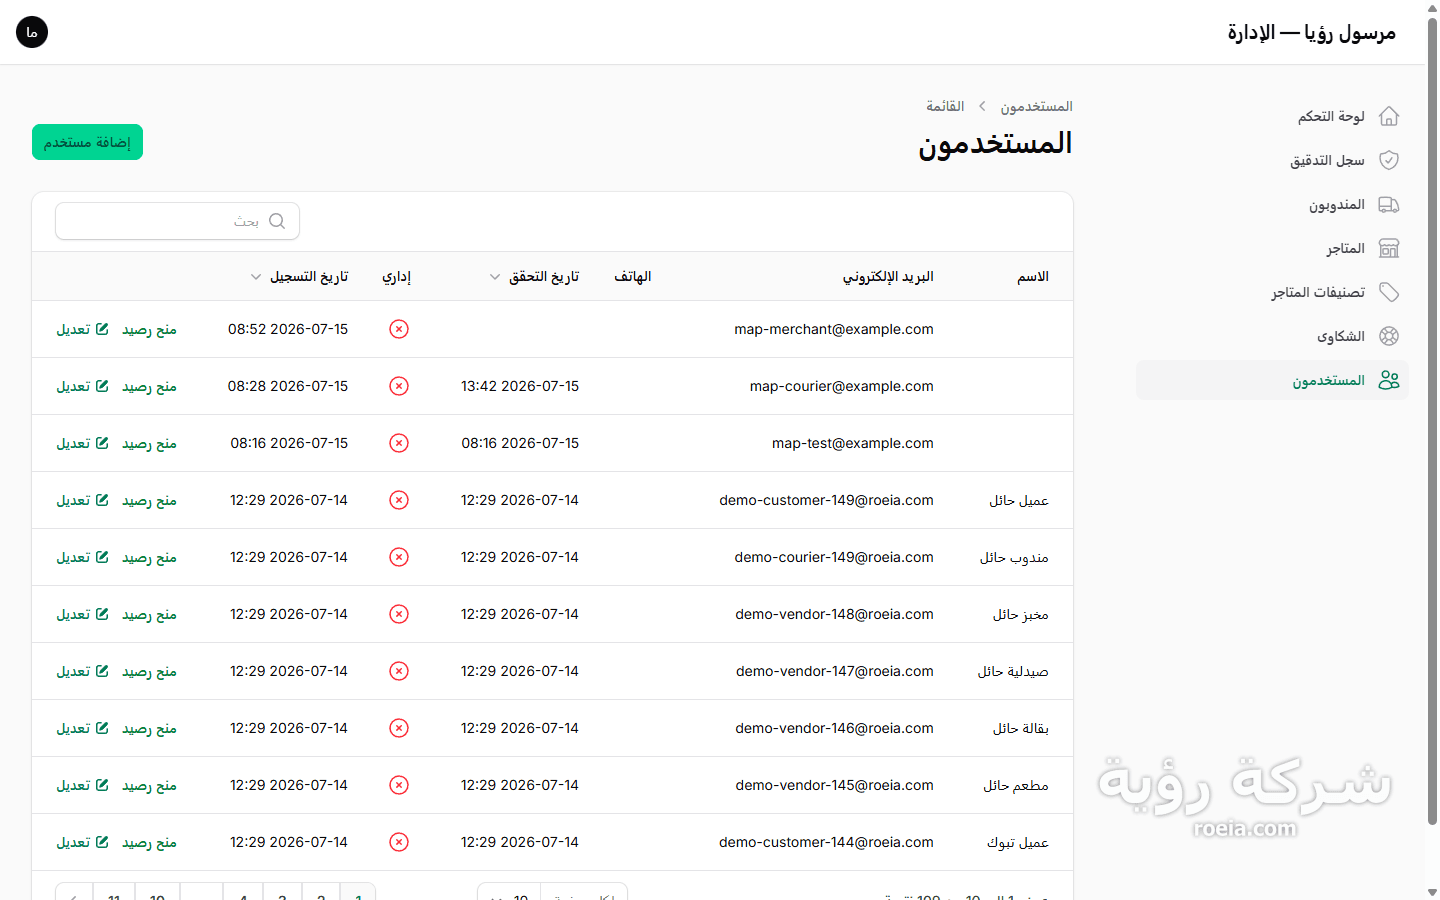This screenshot has width=1440, height=900.
Task: Open المتاجر store icon in sidebar
Action: pyautogui.click(x=1389, y=248)
